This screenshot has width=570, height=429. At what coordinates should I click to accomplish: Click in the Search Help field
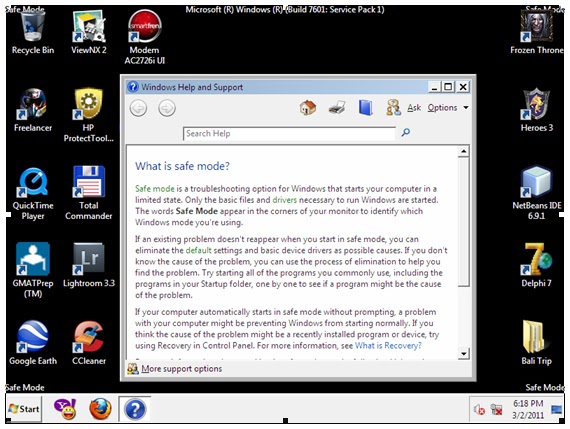[289, 133]
